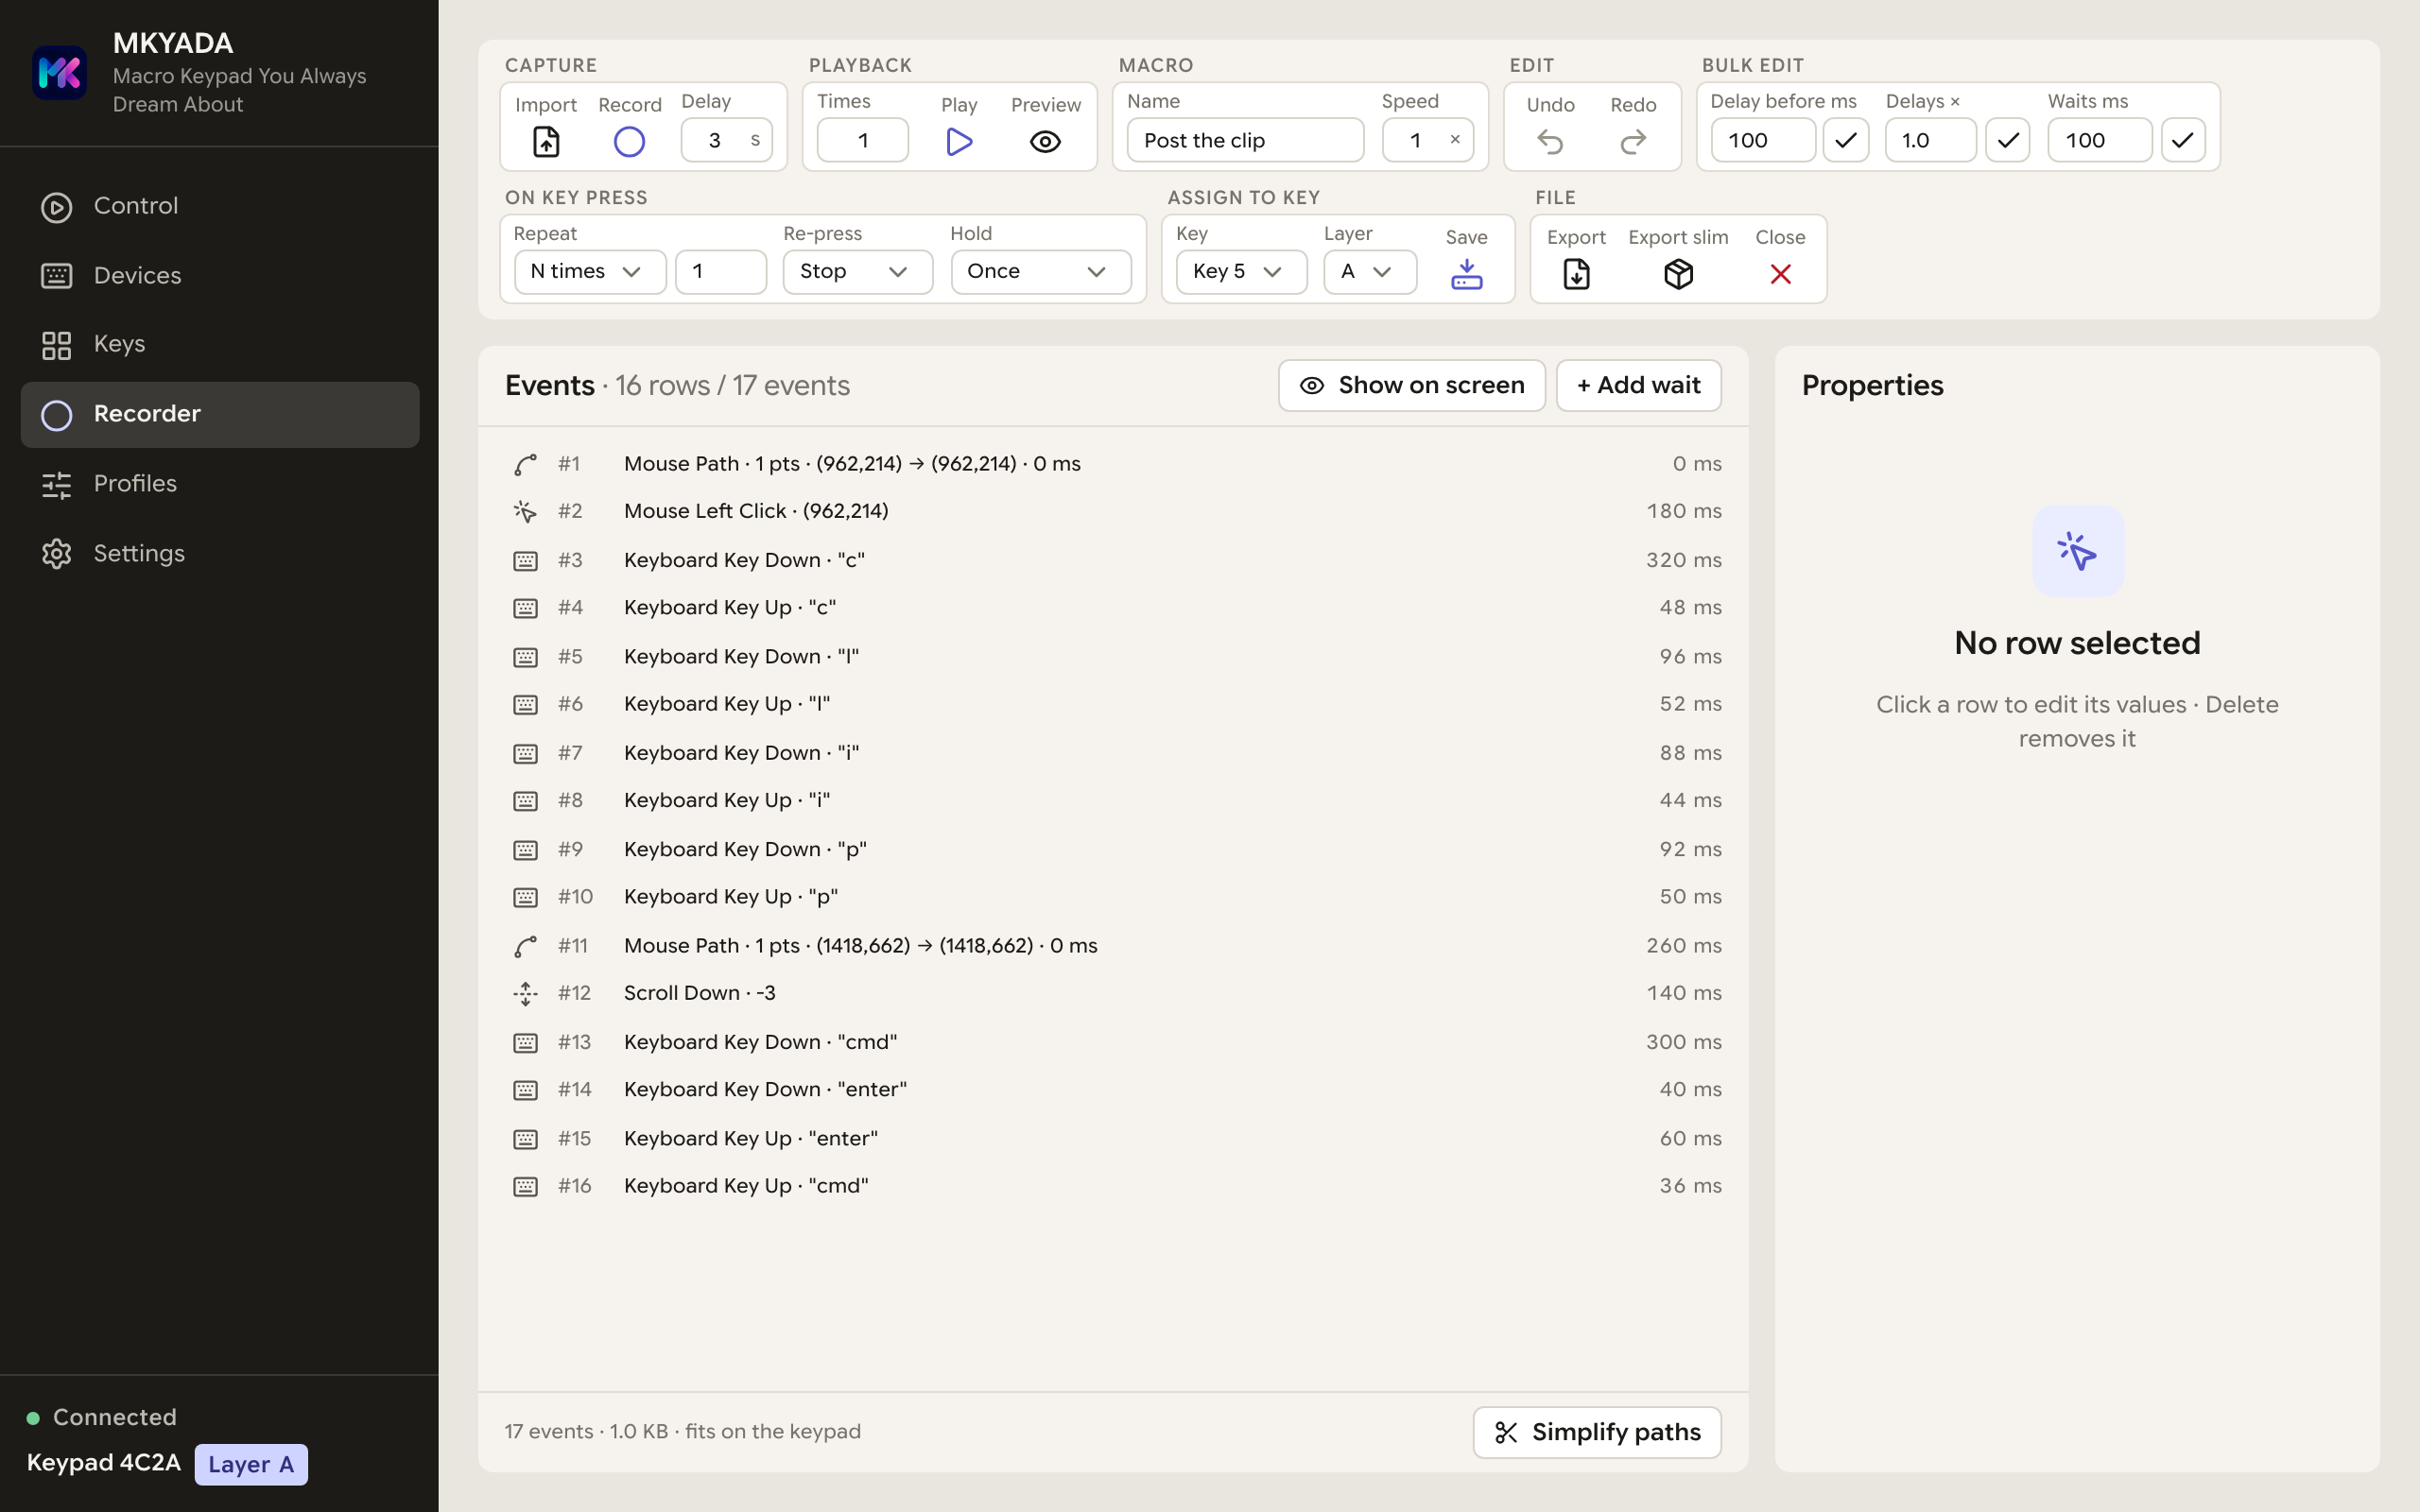Viewport: 2420px width, 1512px height.
Task: Apply the Delays multiplier checkmark
Action: click(x=2007, y=140)
